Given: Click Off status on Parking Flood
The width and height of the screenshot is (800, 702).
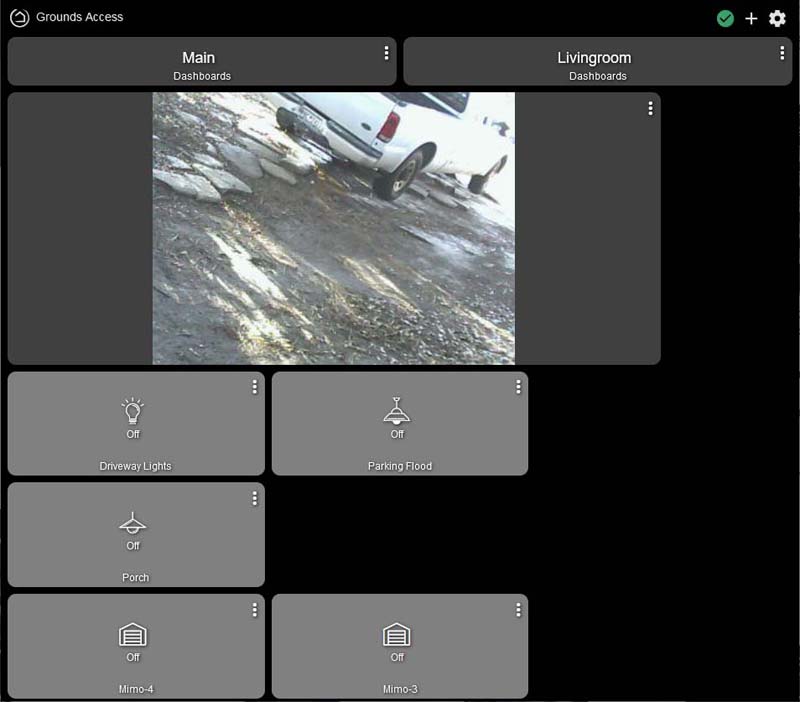Looking at the screenshot, I should click(x=397, y=434).
